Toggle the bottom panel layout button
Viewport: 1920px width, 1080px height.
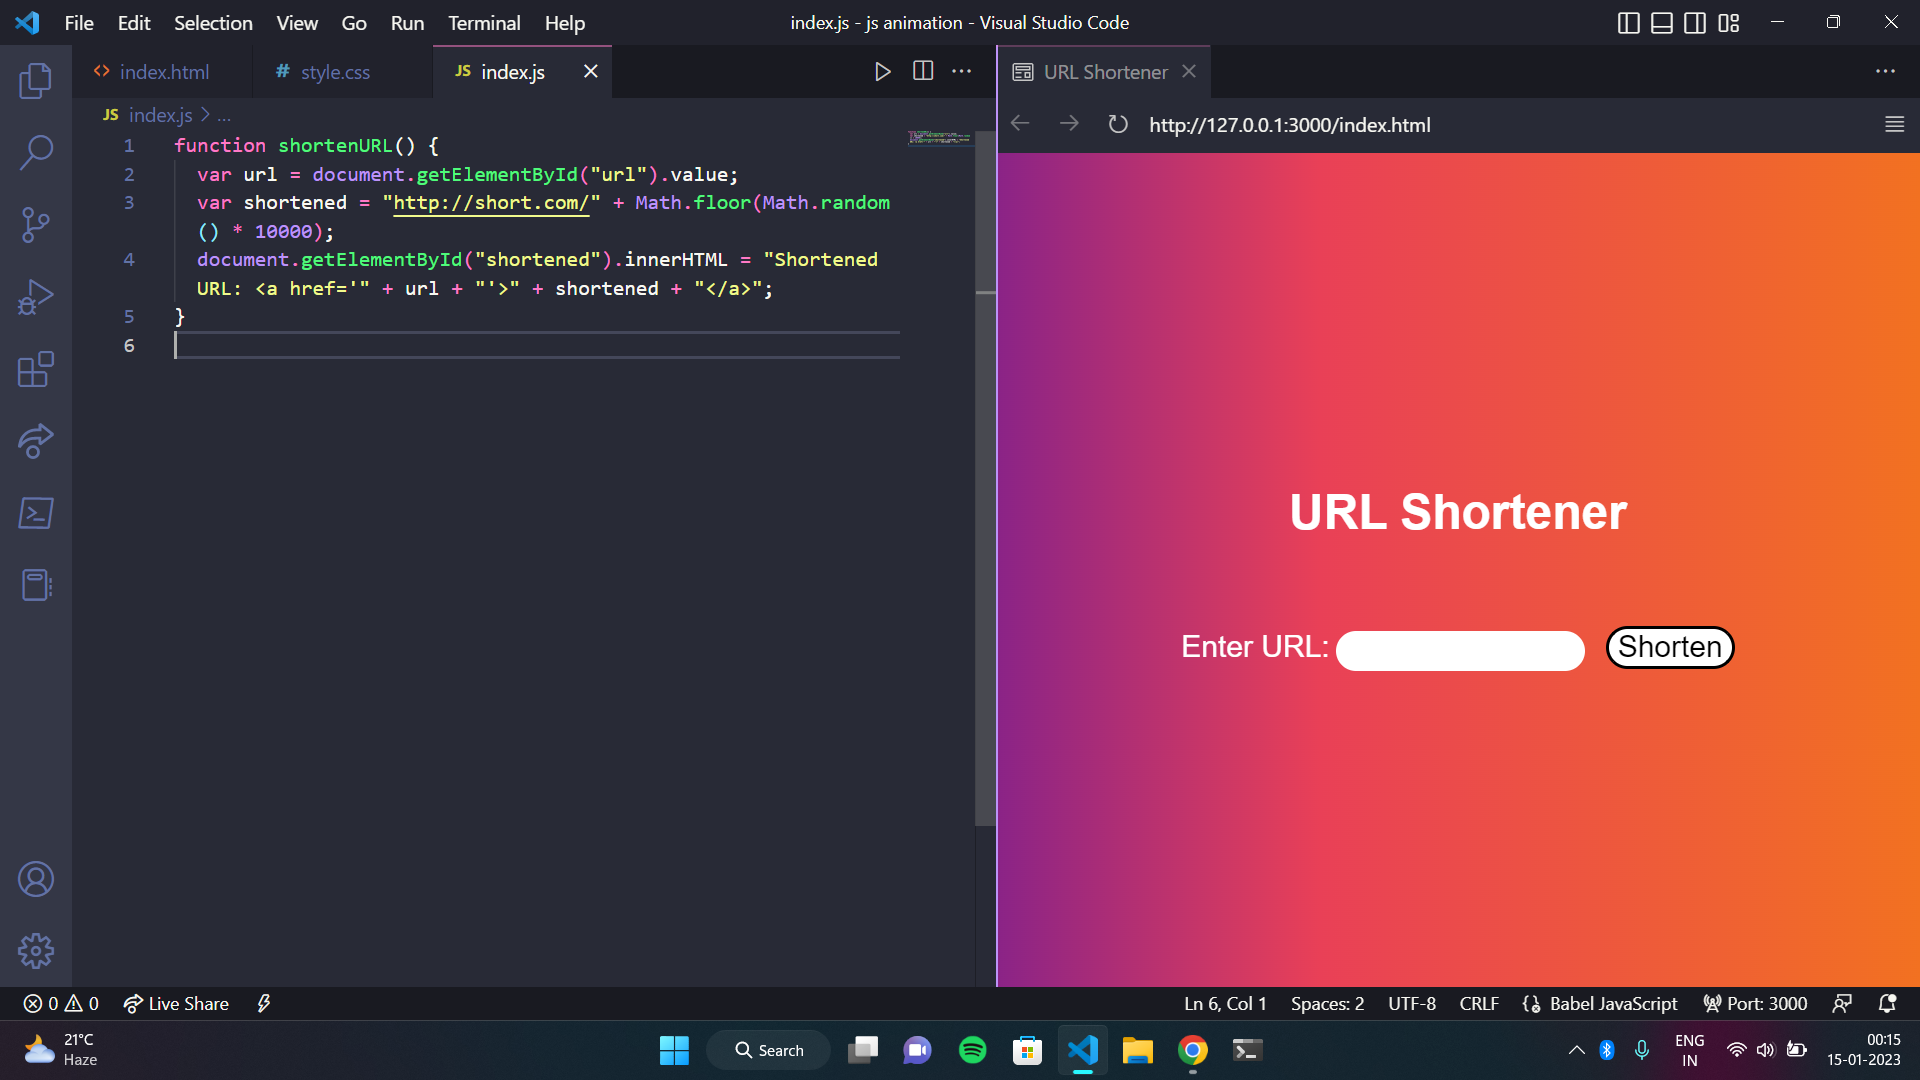tap(1661, 23)
